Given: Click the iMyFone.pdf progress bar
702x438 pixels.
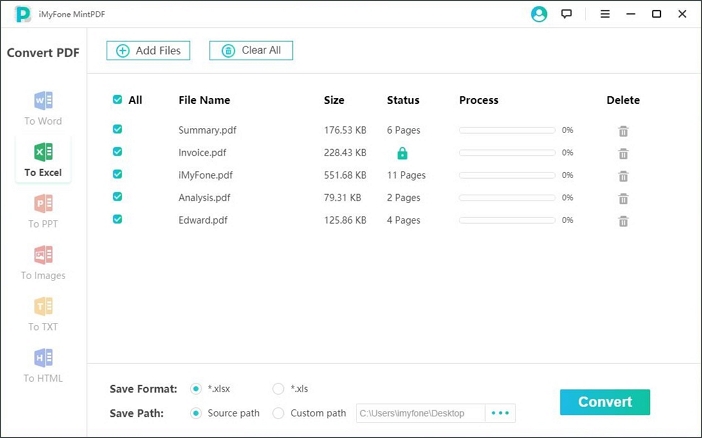Looking at the screenshot, I should point(507,175).
